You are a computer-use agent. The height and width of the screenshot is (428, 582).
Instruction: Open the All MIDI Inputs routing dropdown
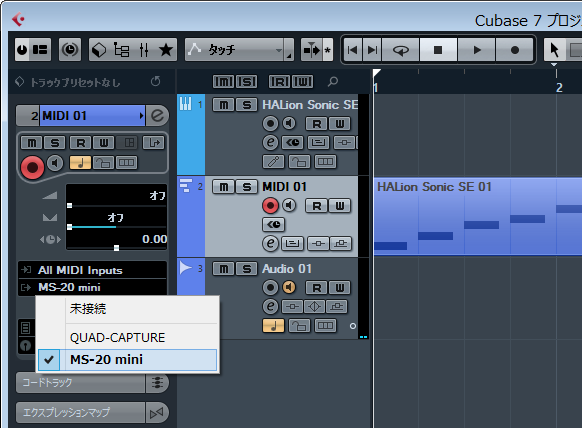[x=92, y=270]
